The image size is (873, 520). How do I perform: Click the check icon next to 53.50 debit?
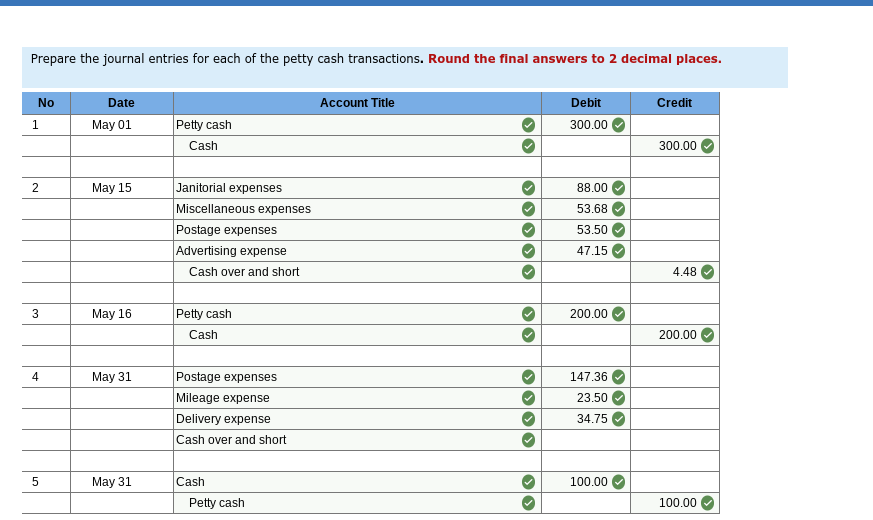pos(618,230)
